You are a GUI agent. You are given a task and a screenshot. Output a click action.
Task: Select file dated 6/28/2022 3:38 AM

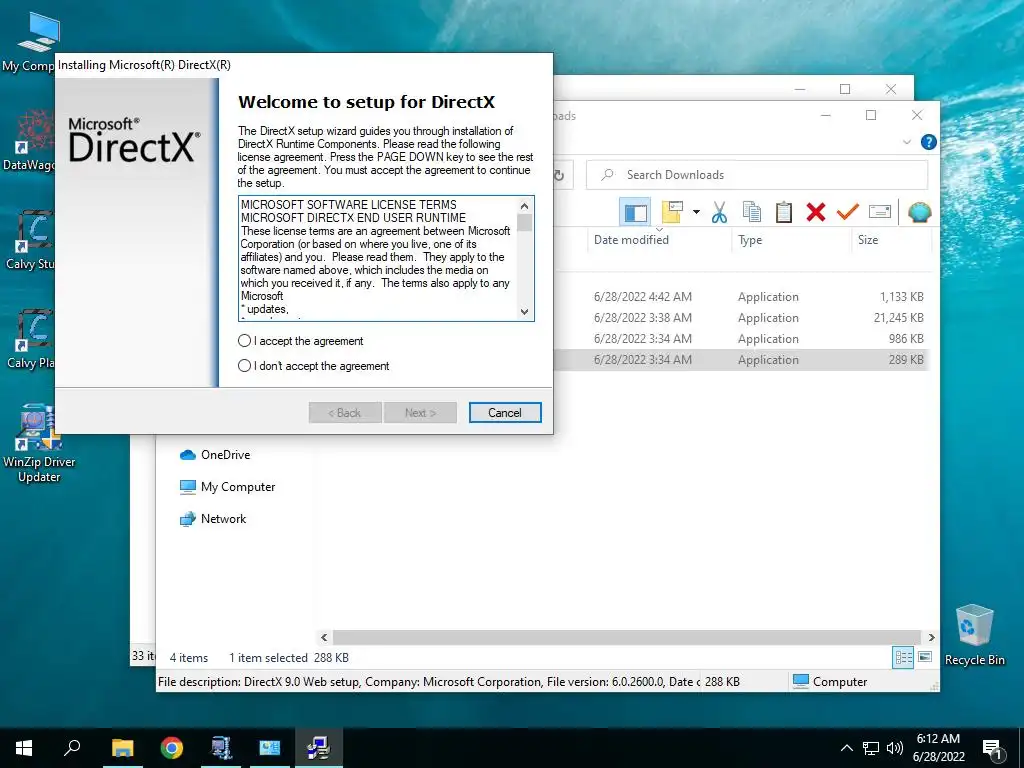(x=741, y=317)
